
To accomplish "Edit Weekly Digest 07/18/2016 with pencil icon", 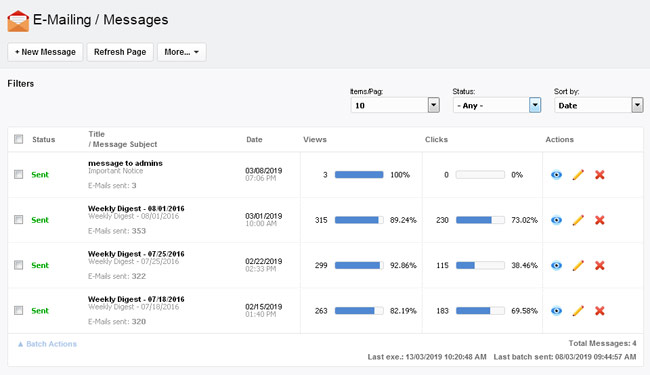I will coord(578,311).
